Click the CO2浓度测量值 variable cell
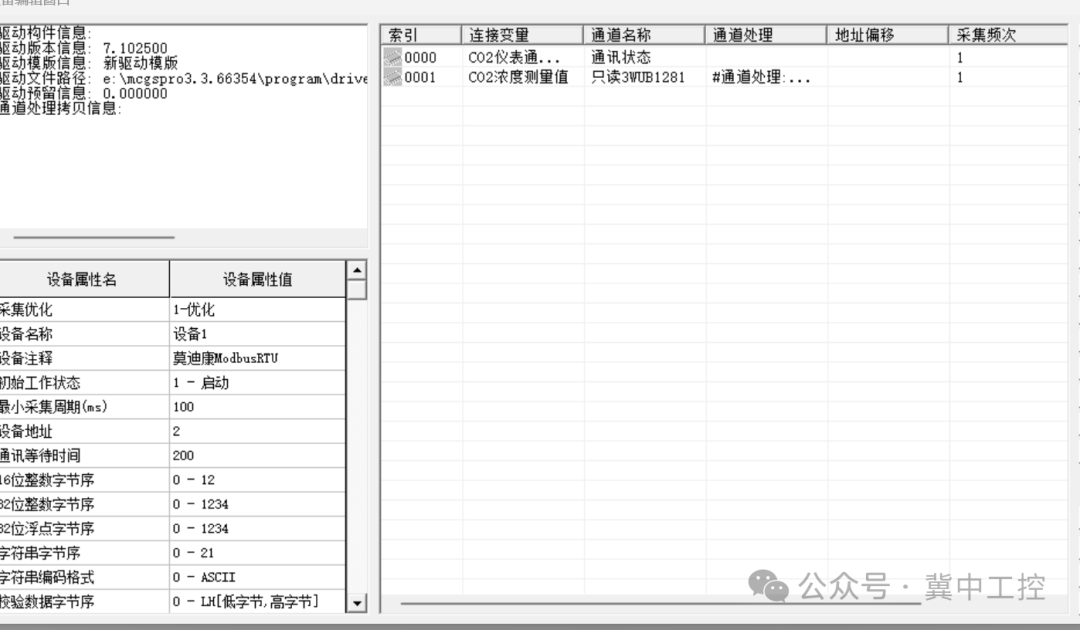The width and height of the screenshot is (1080, 630). point(518,77)
